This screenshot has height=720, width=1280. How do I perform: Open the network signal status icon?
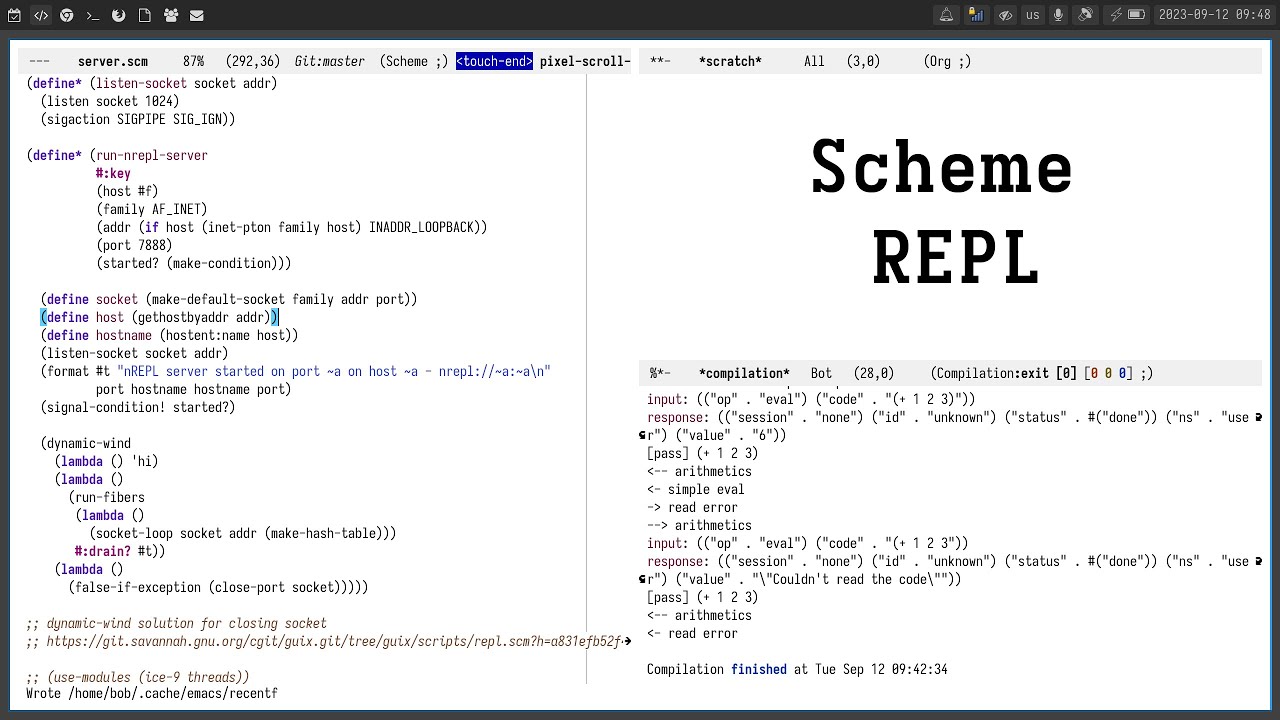coord(976,15)
